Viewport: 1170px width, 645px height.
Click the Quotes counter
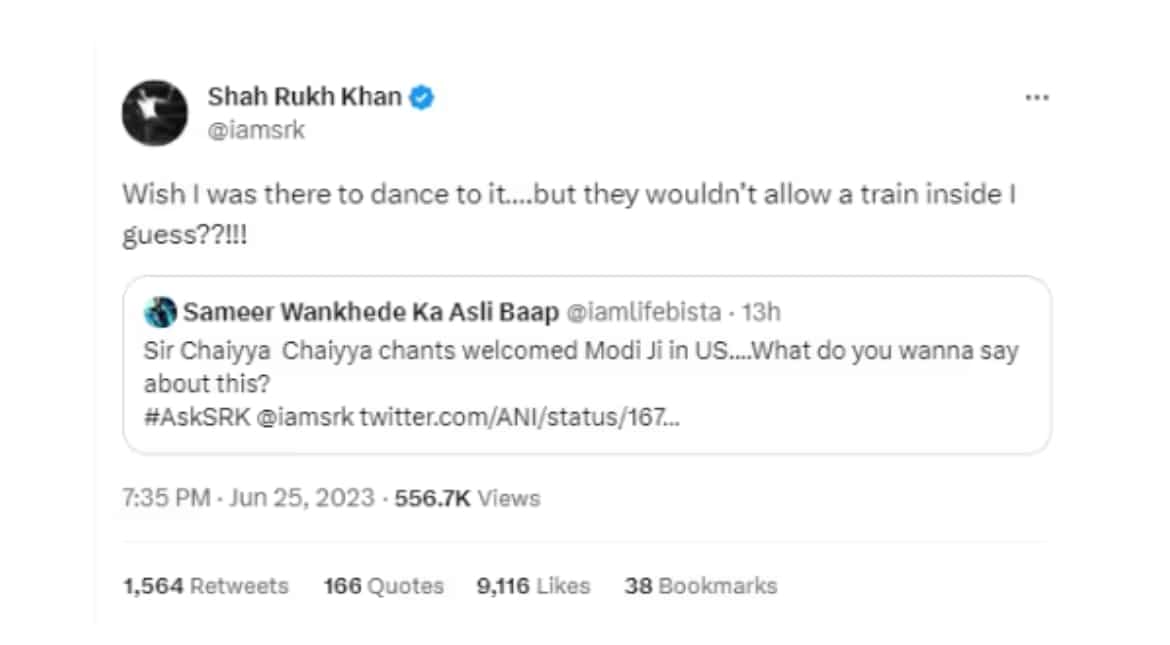pos(383,586)
